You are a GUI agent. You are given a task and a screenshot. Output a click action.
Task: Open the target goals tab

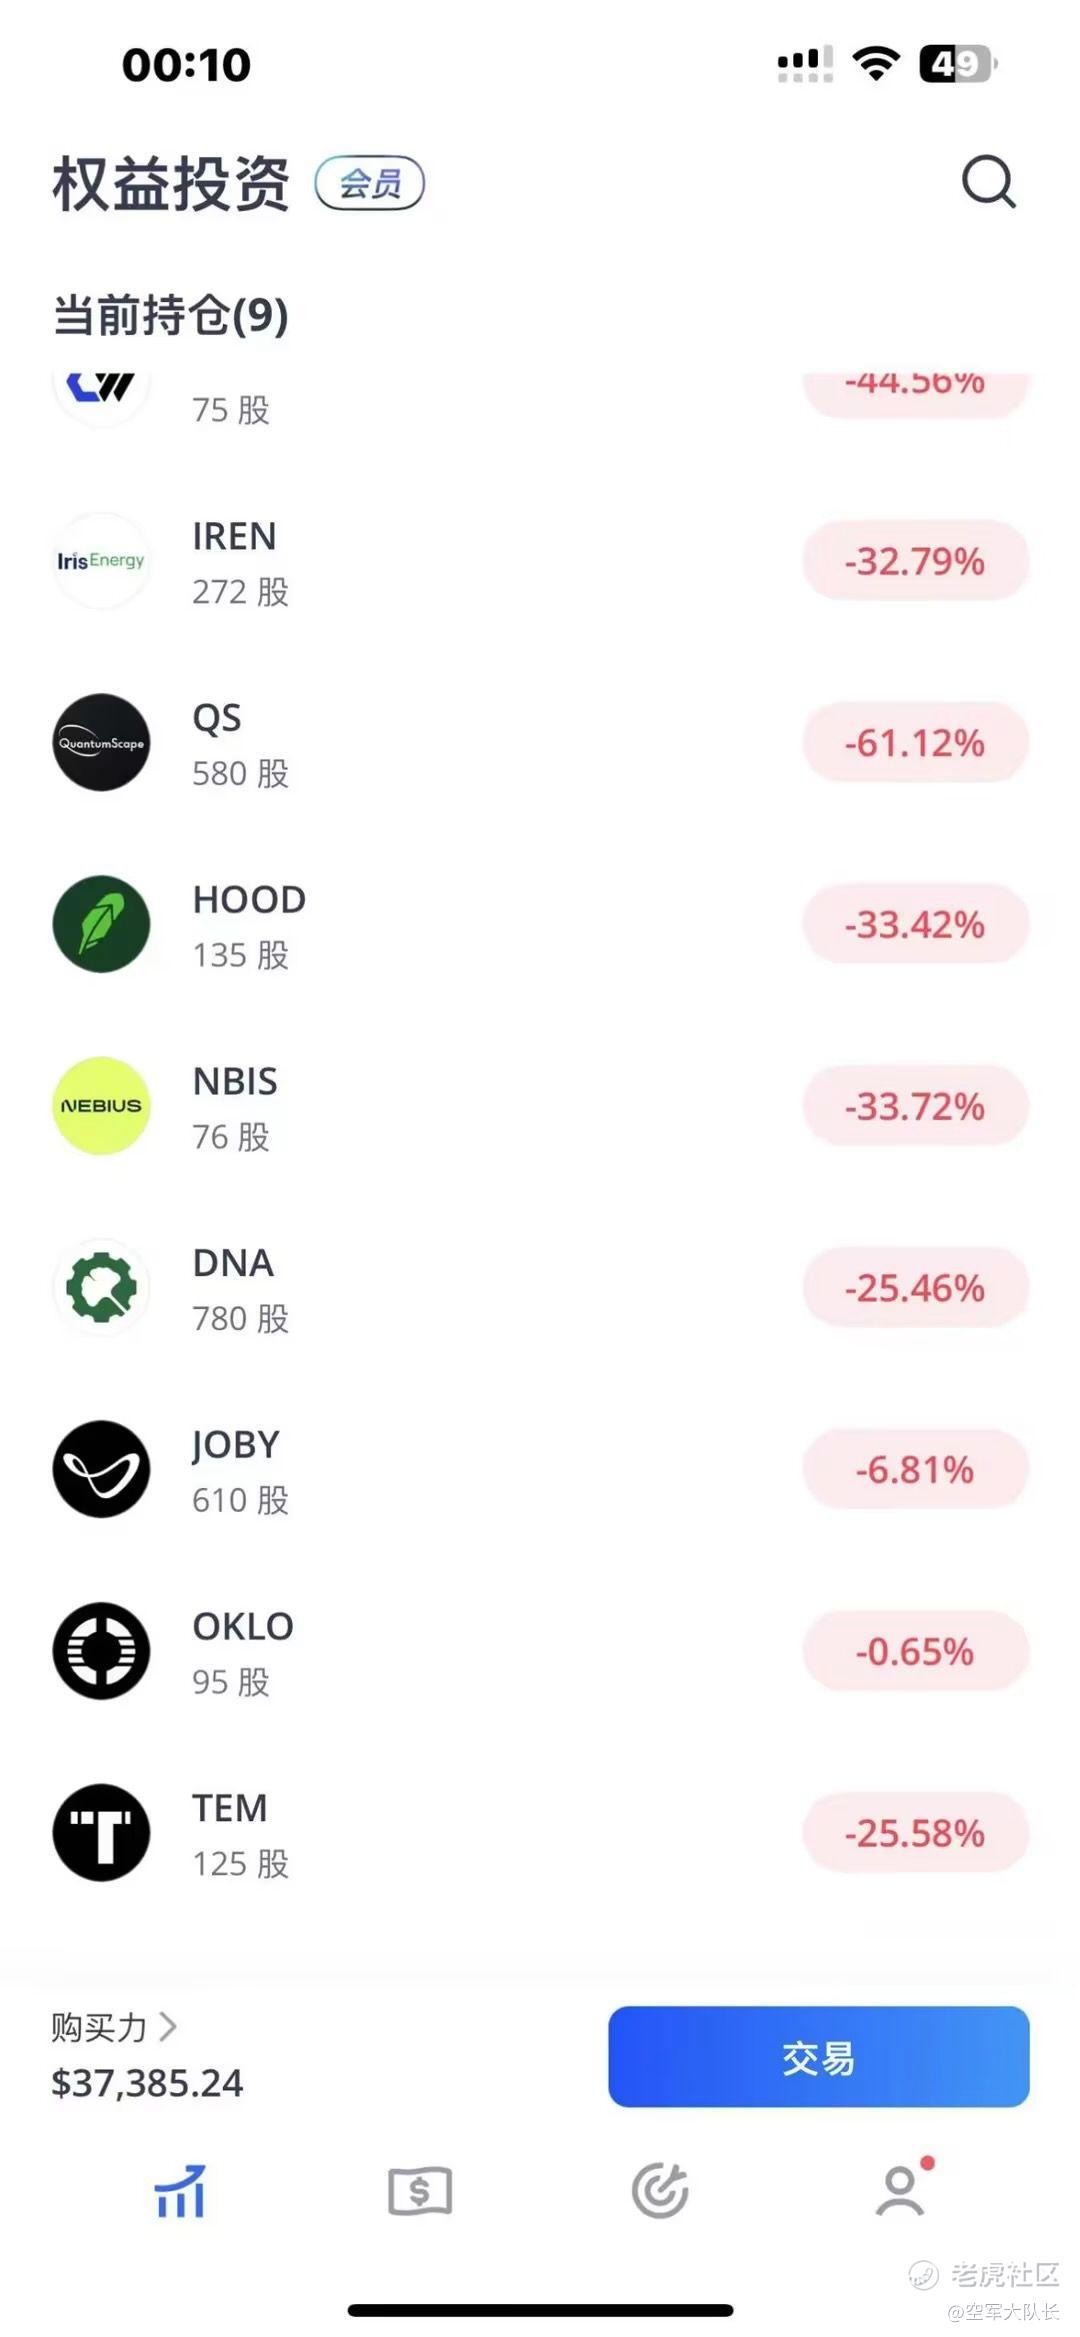[660, 2191]
